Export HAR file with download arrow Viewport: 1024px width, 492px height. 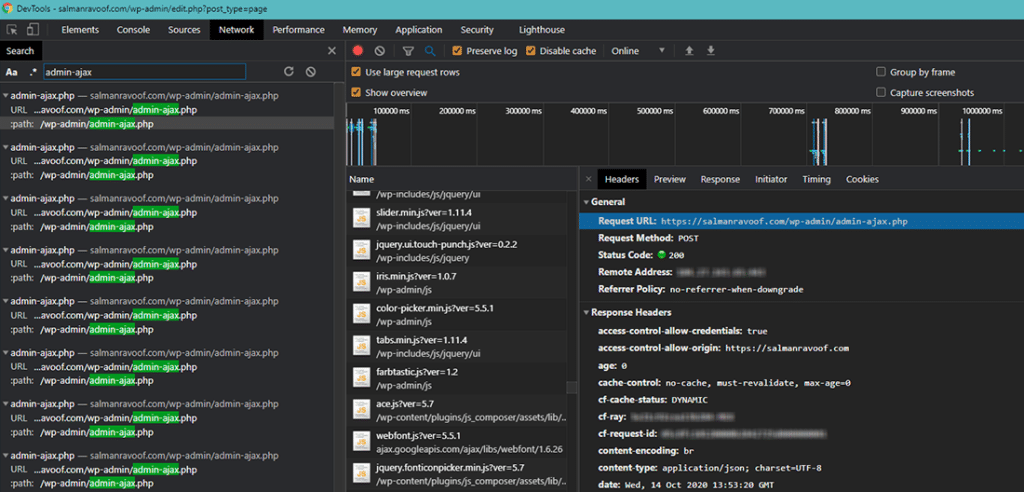click(x=711, y=51)
